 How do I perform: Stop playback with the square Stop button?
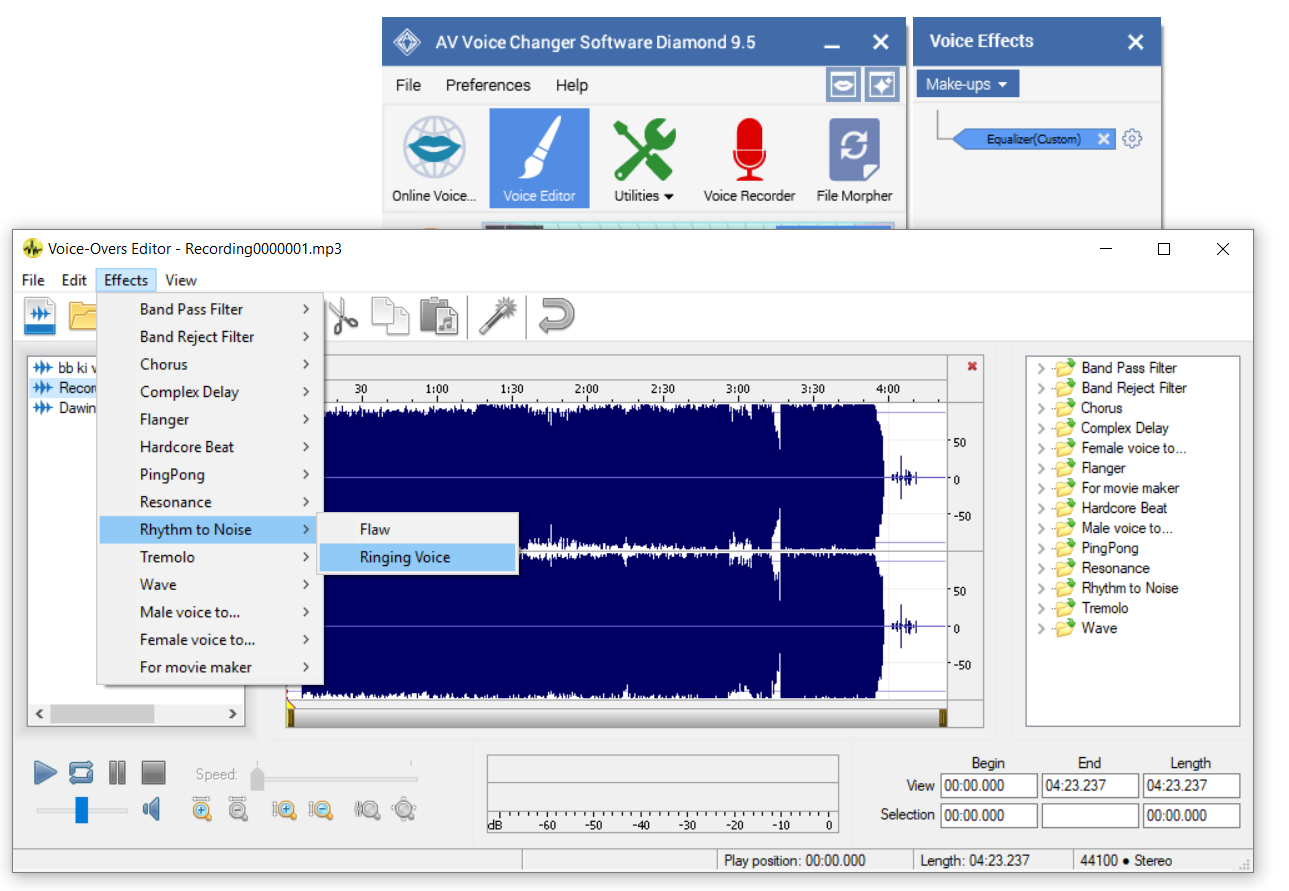153,772
